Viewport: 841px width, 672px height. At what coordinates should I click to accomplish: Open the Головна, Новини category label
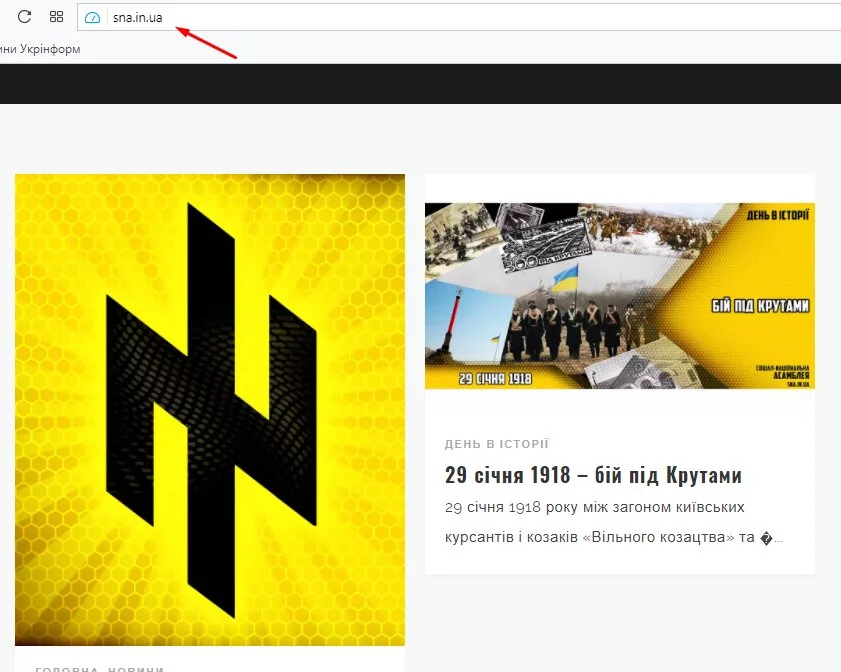(100, 669)
